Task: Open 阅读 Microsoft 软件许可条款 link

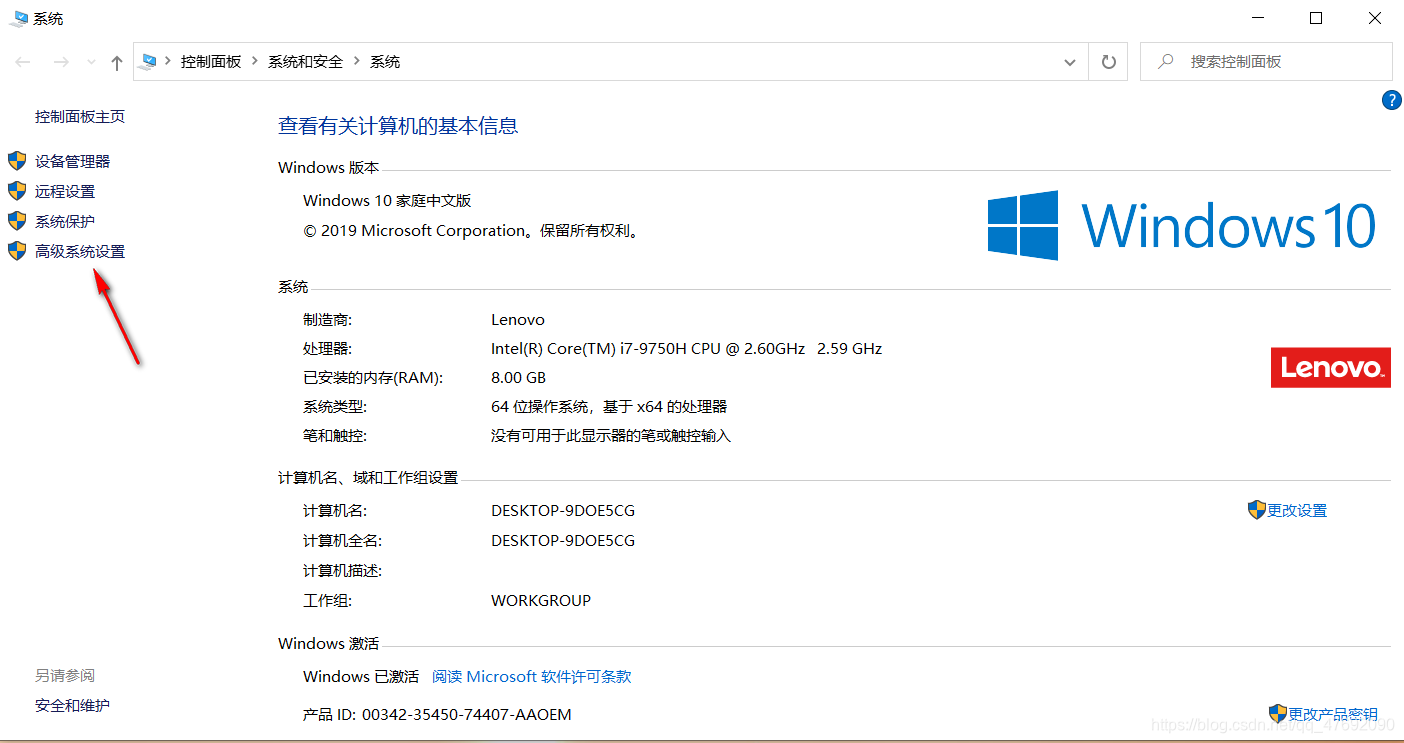Action: click(532, 677)
